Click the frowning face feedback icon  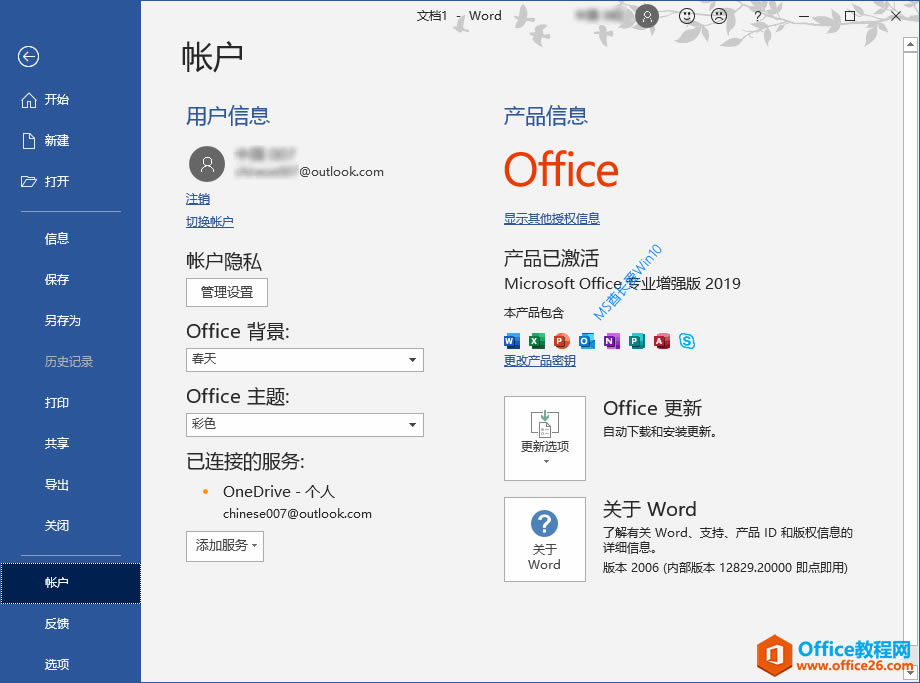[x=719, y=16]
